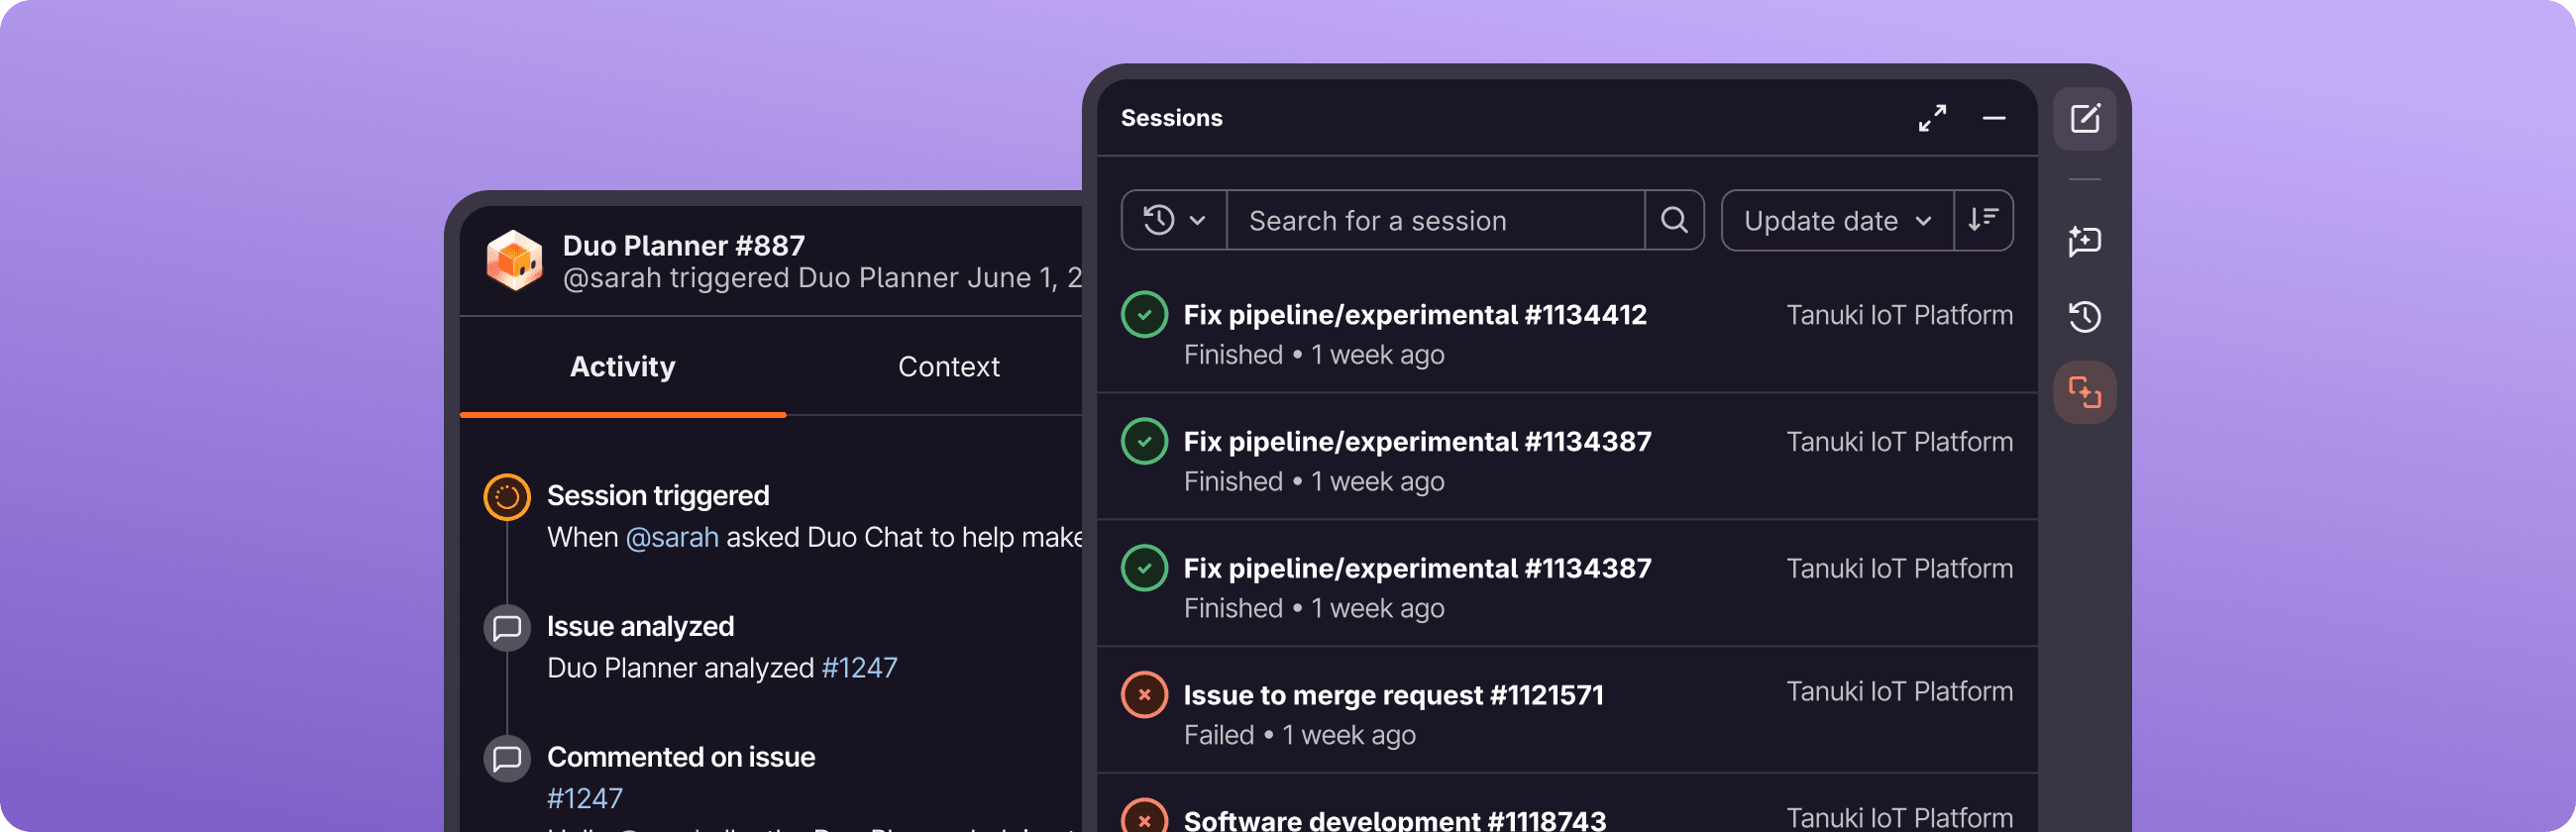The height and width of the screenshot is (832, 2576).
Task: Click the 'Commented on issue' activity title
Action: [681, 757]
